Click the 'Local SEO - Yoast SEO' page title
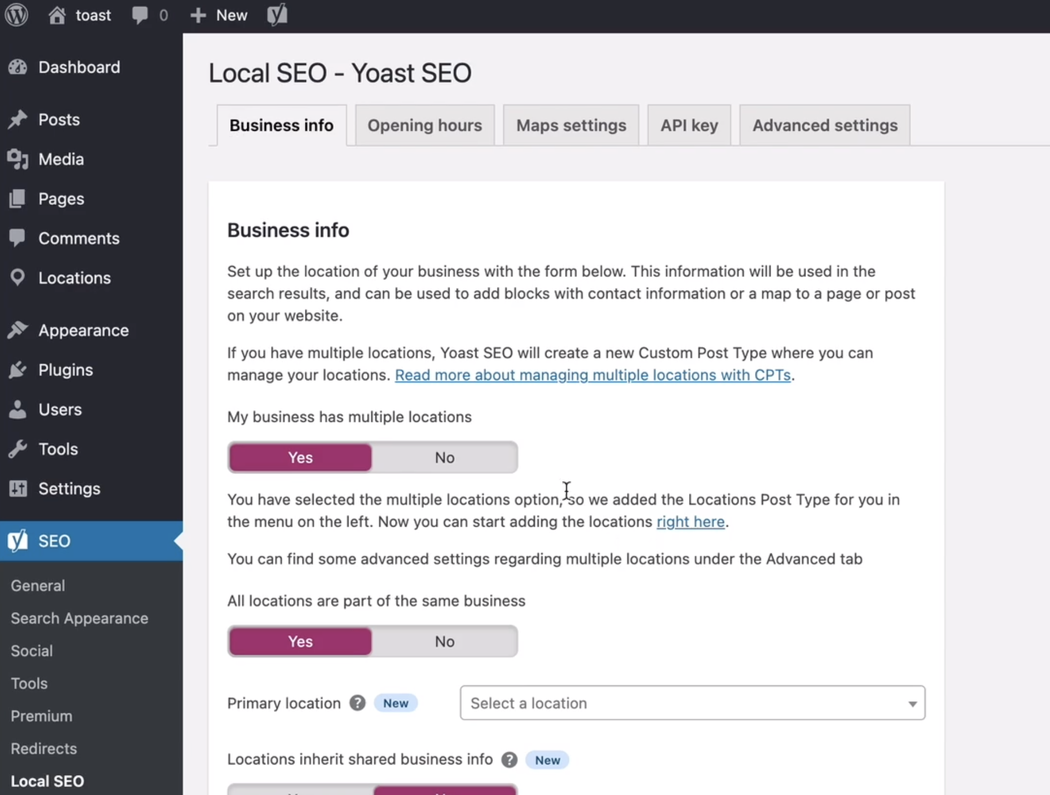The image size is (1050, 795). click(340, 73)
